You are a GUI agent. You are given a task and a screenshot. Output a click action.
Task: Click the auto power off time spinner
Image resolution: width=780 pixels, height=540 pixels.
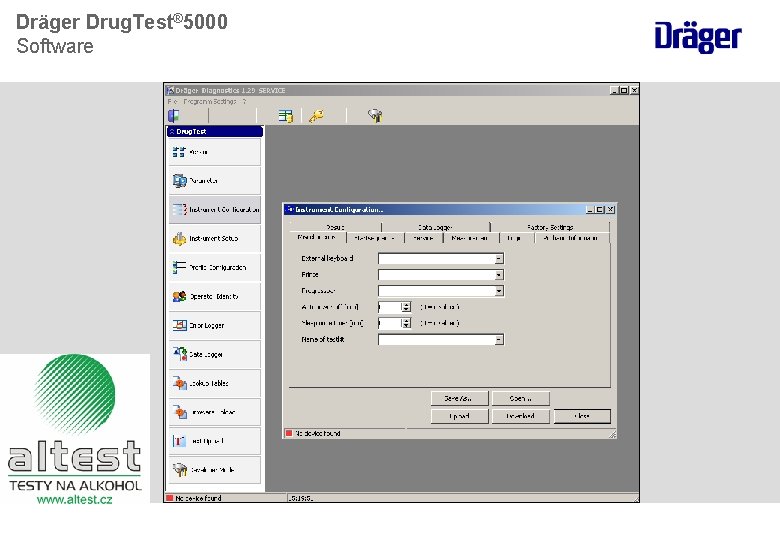click(x=406, y=307)
